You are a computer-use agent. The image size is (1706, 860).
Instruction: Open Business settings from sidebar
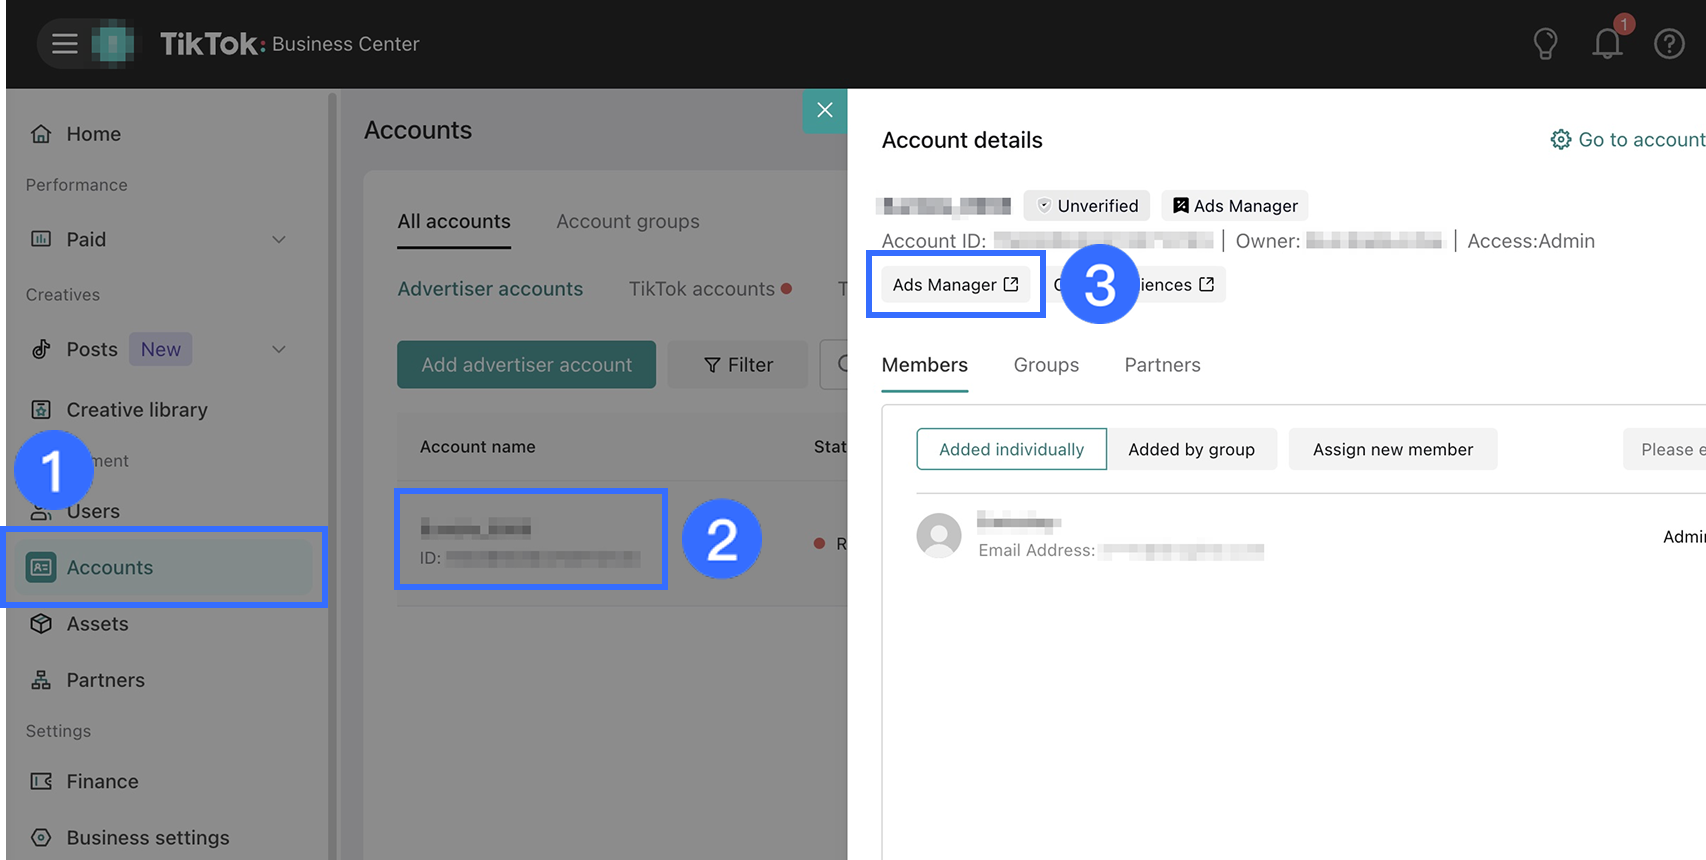[147, 838]
